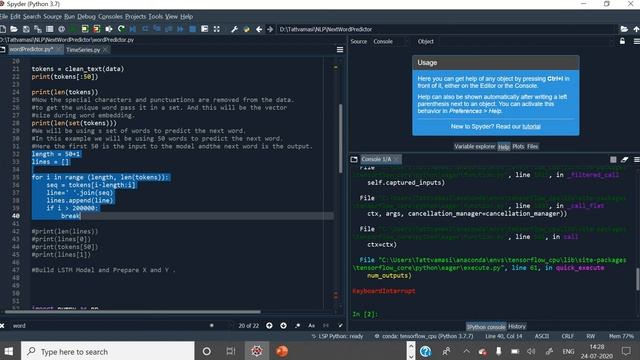Close the find bar X icon

coord(2,326)
